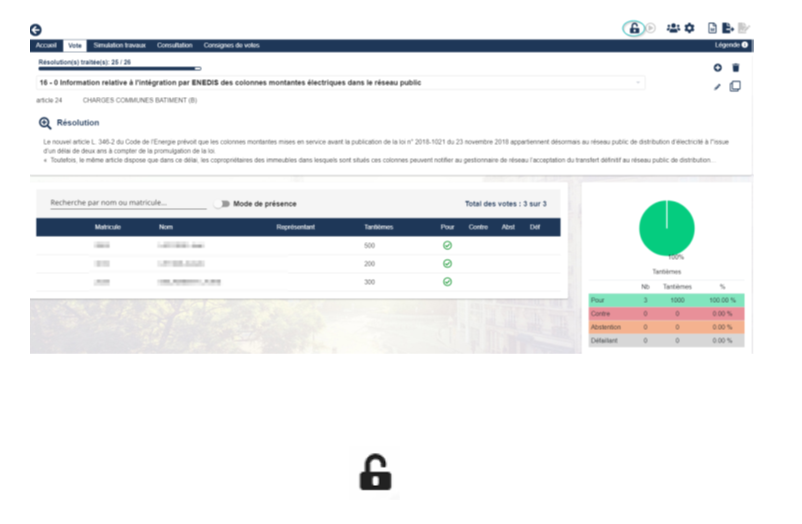Viewport: 802px width, 524px height.
Task: Toggle Pour vote for the 300 tantièmes row
Action: click(x=447, y=282)
